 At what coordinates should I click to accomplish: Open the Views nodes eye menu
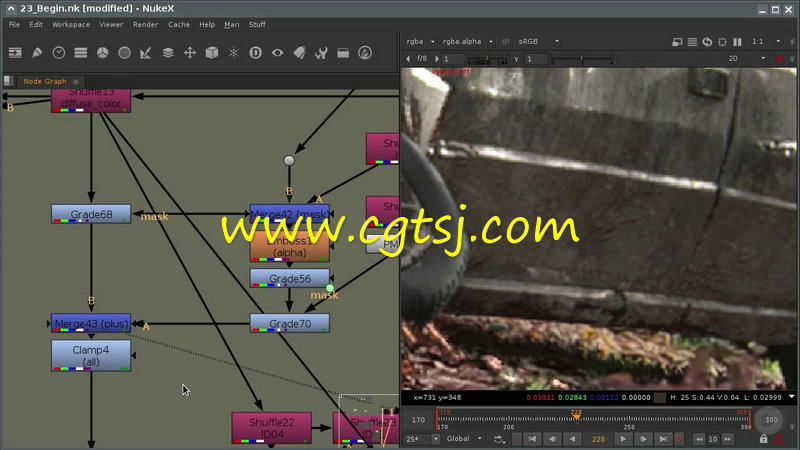(277, 53)
